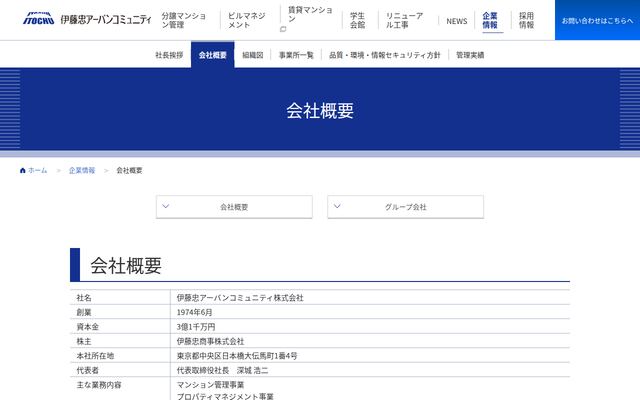Click 3億1千万円 capital value

tap(196, 327)
